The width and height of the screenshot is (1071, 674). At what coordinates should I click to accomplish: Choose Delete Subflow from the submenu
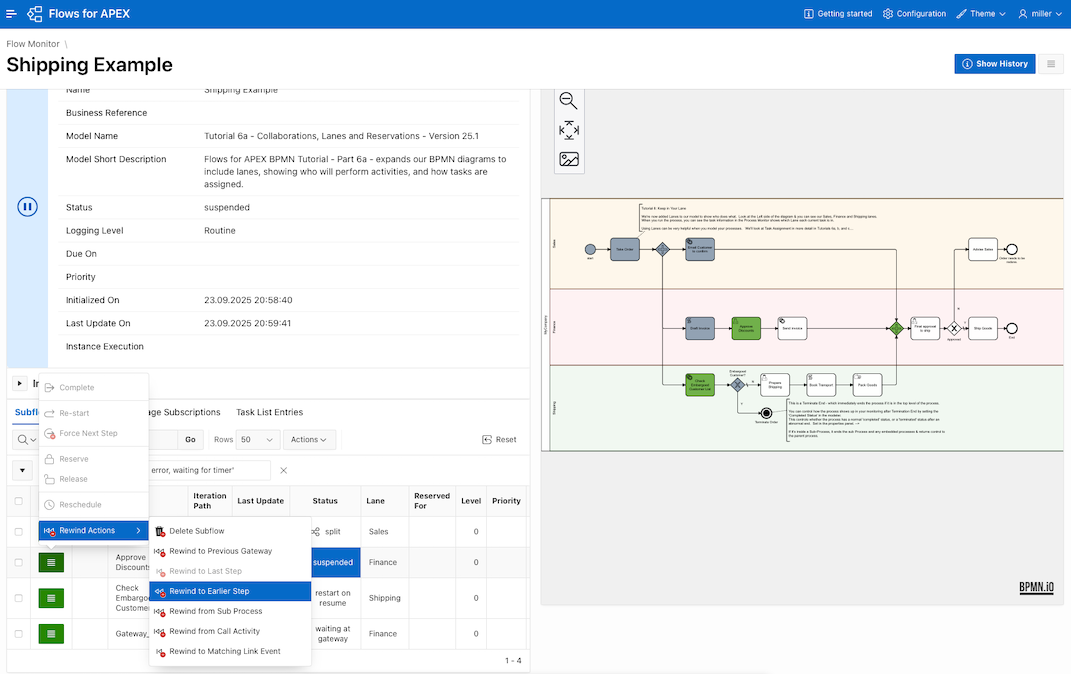coord(196,531)
